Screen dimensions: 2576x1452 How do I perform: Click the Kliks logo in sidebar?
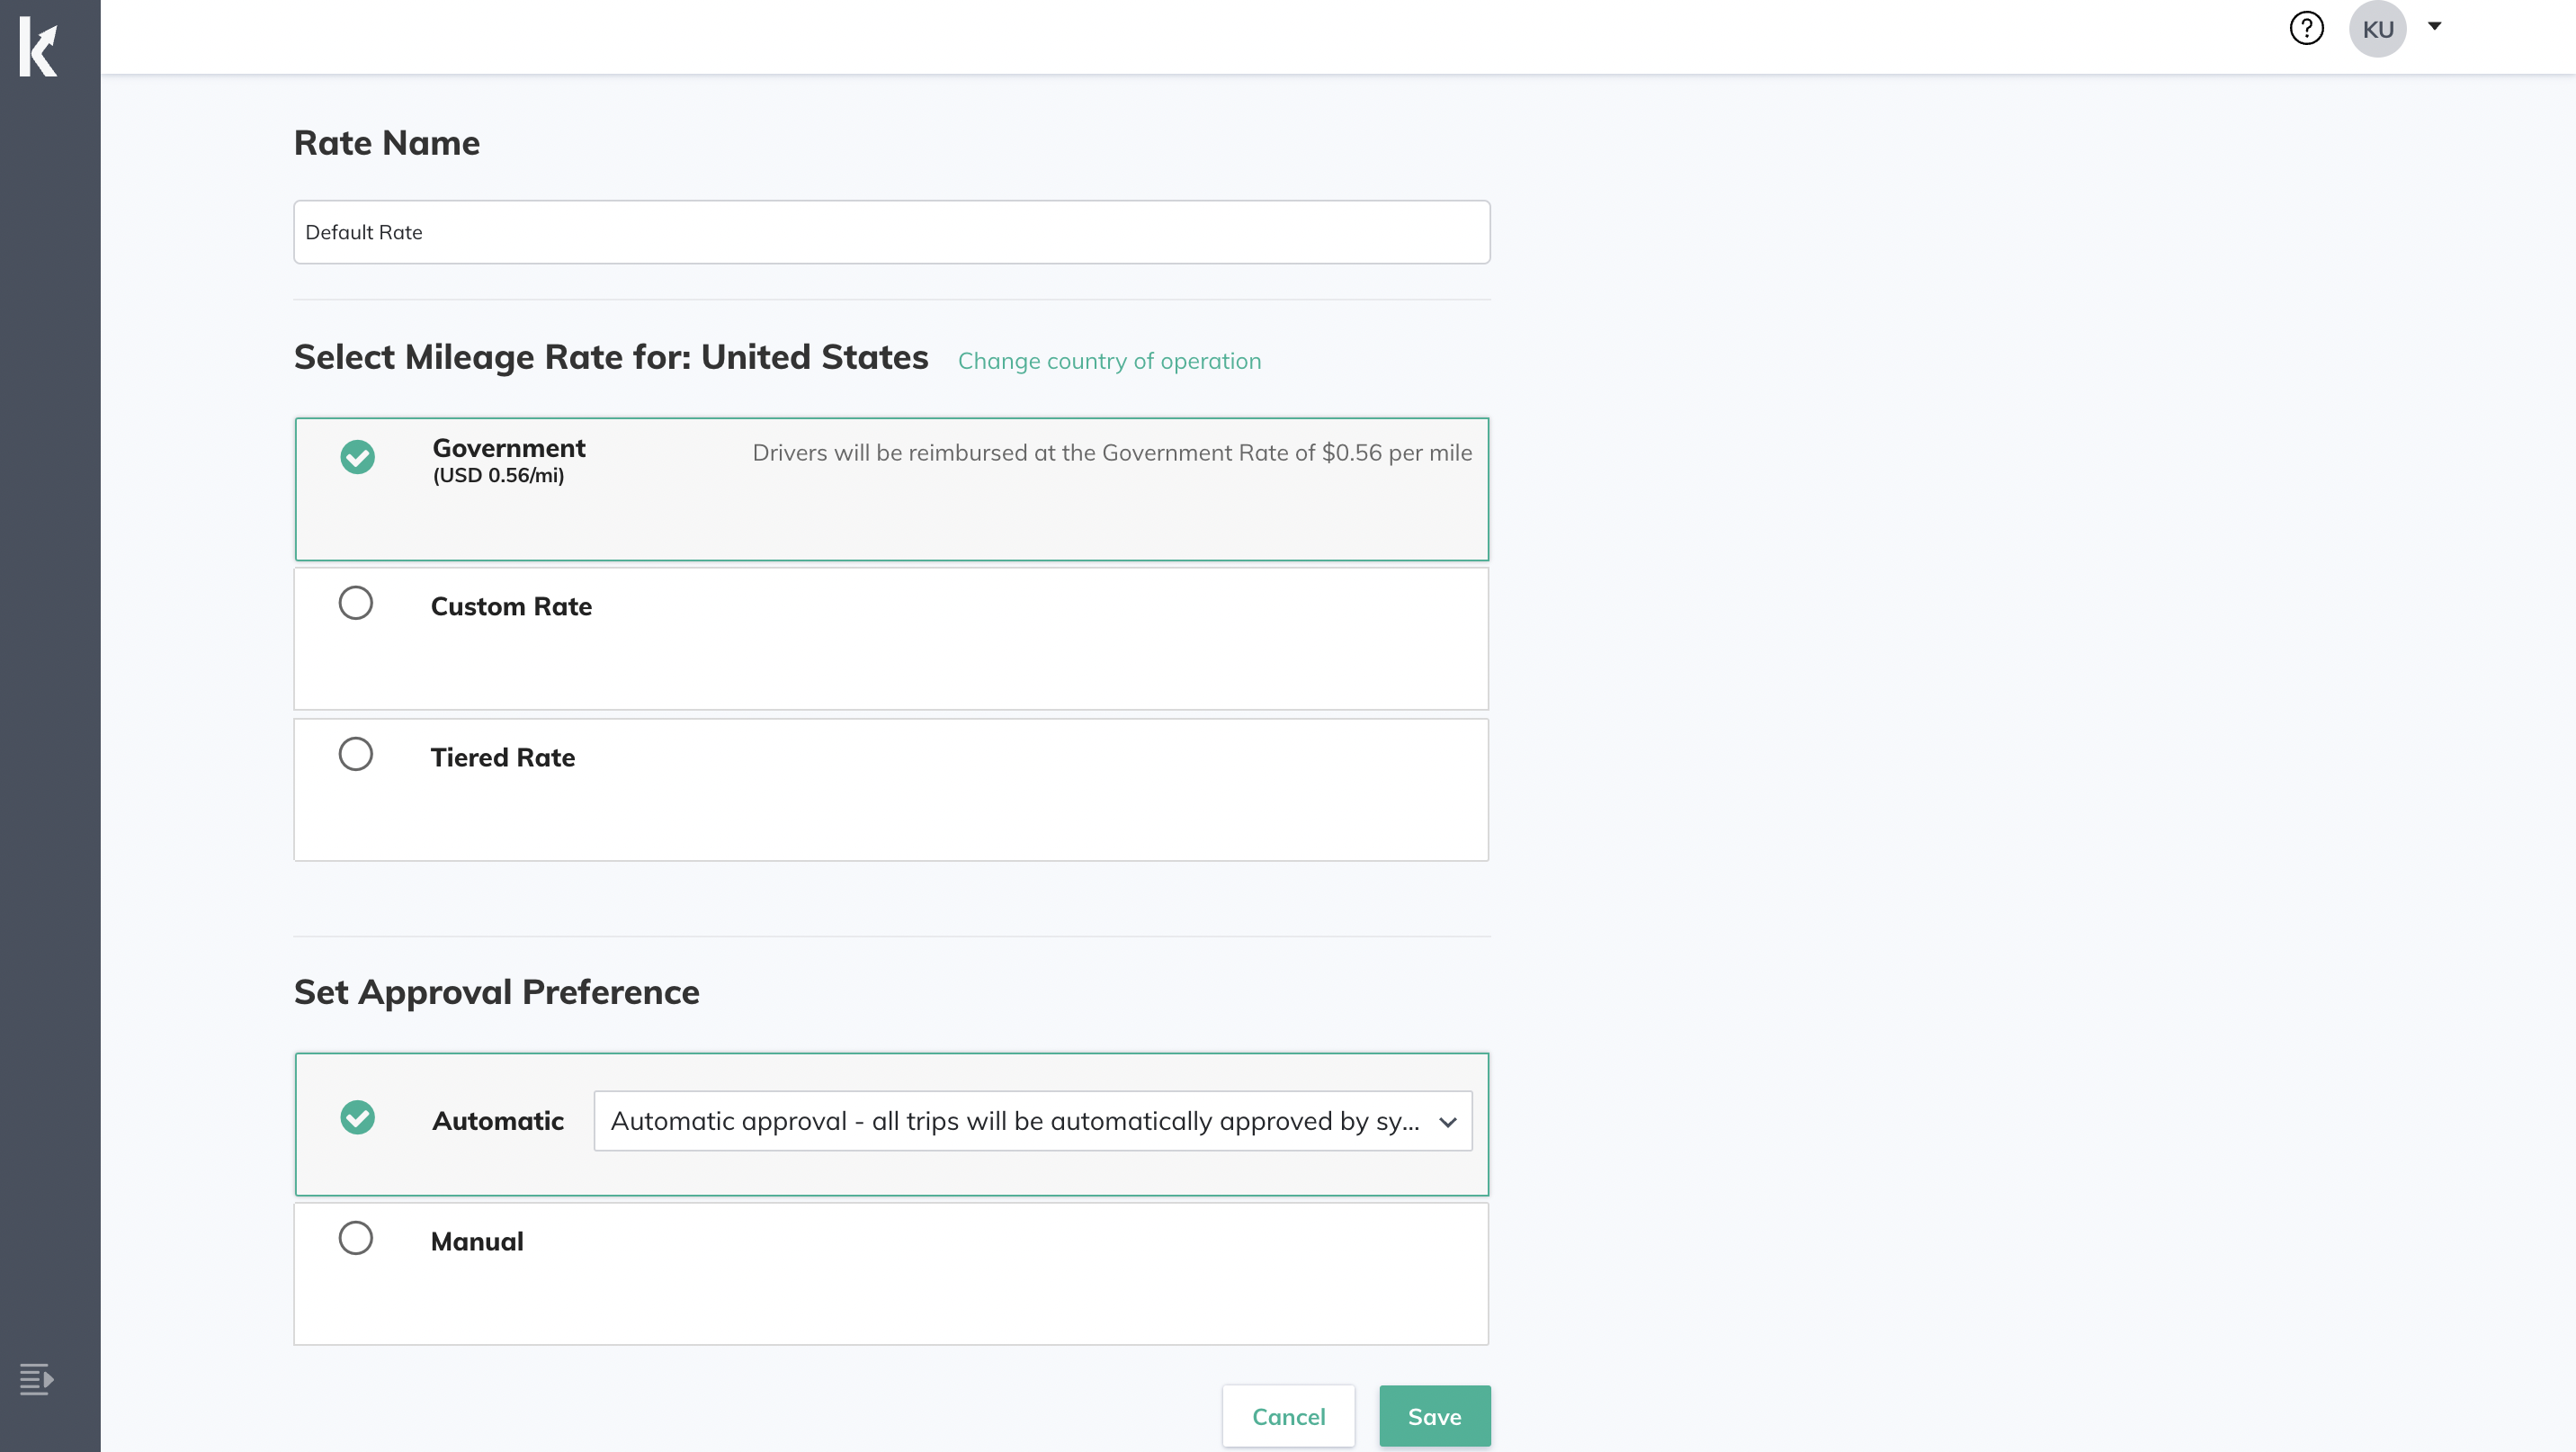(39, 46)
